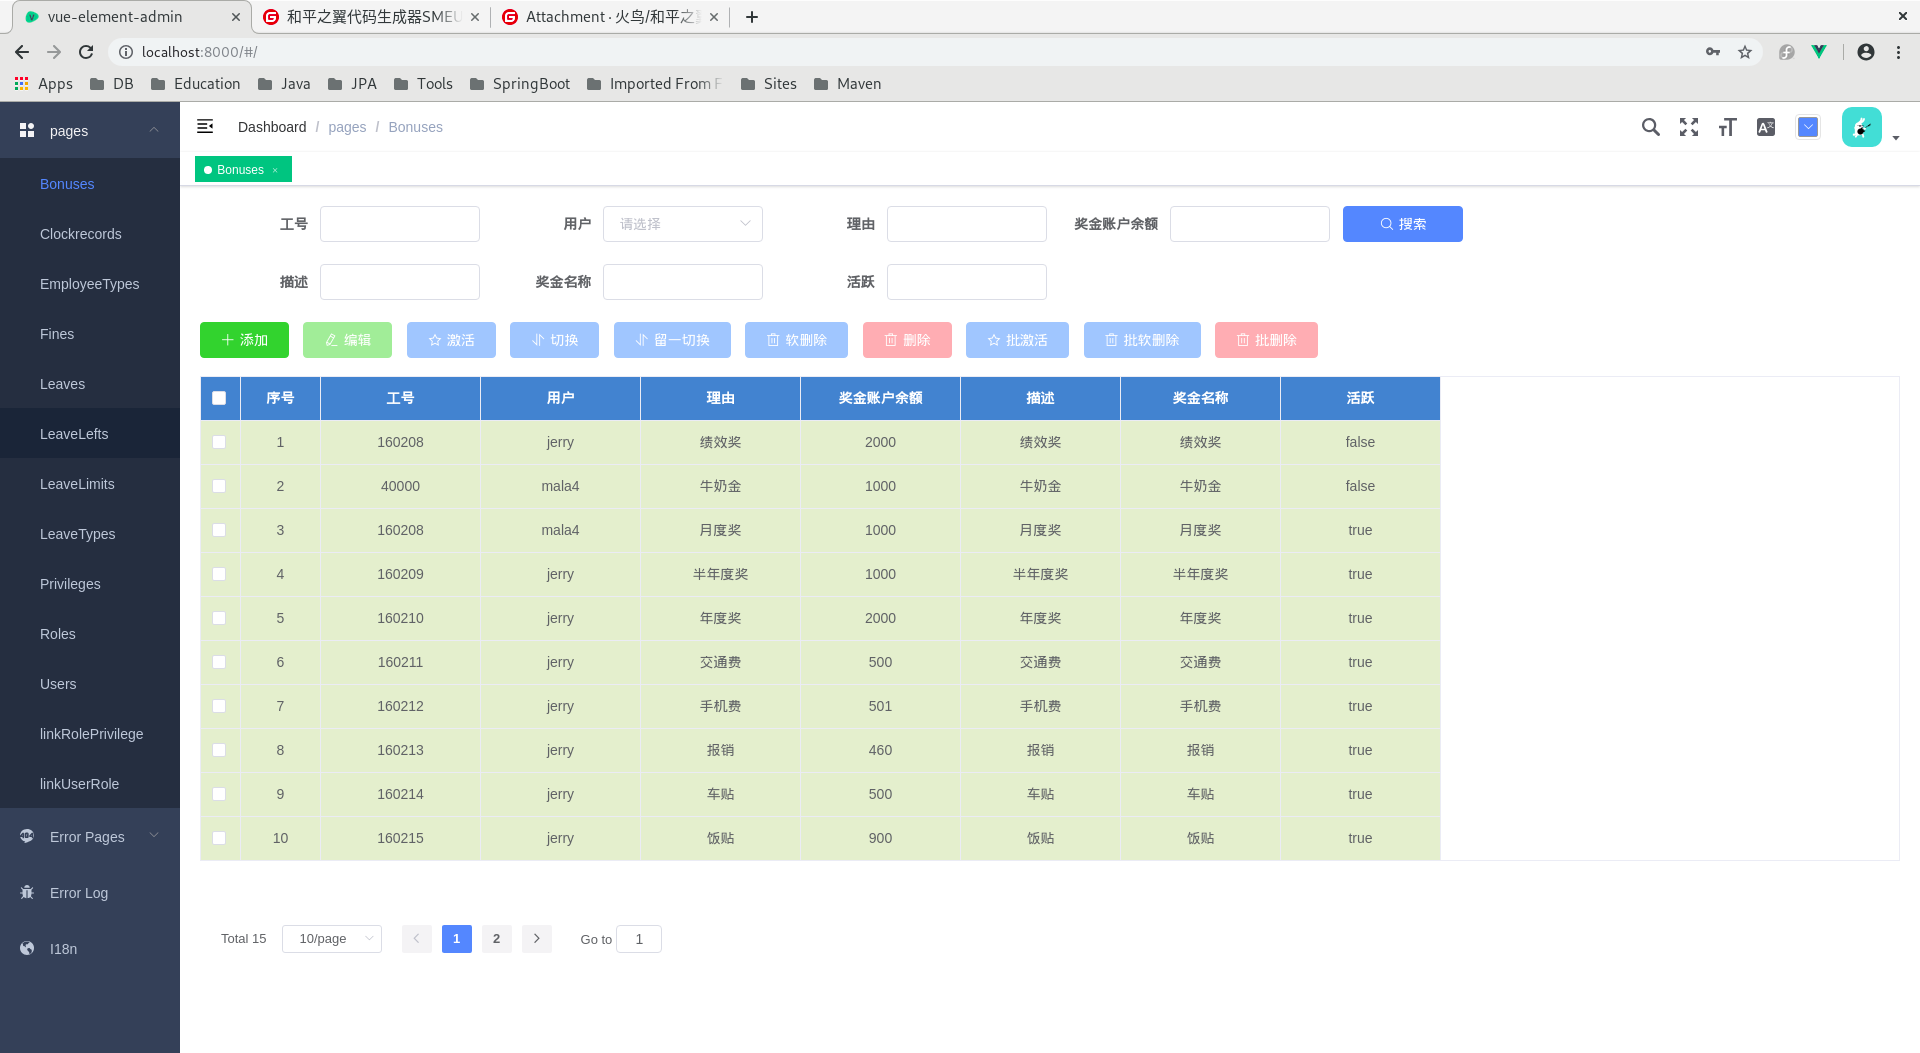Reload page in browser

[x=86, y=52]
